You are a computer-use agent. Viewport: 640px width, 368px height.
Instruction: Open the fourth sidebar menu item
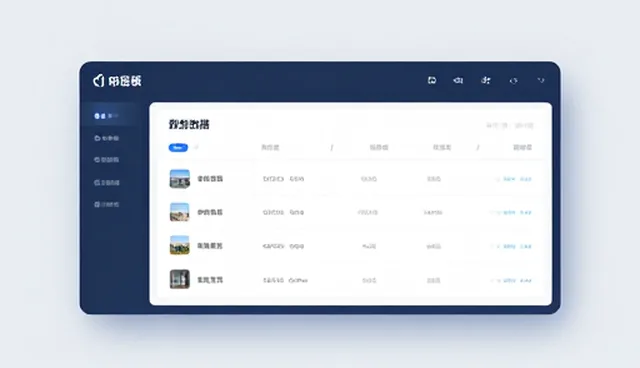coord(107,183)
